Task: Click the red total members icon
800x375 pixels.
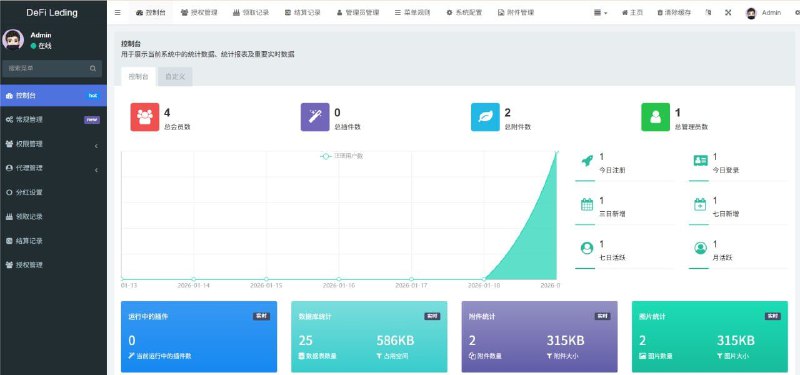Action: click(x=145, y=117)
